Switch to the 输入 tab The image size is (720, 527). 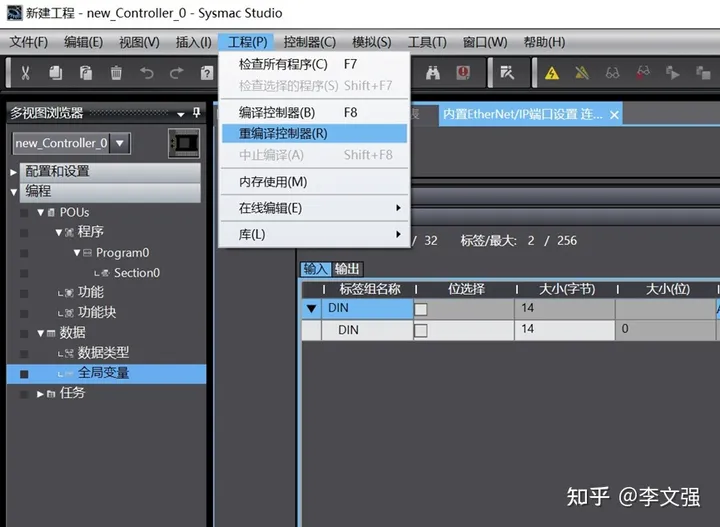[x=316, y=269]
